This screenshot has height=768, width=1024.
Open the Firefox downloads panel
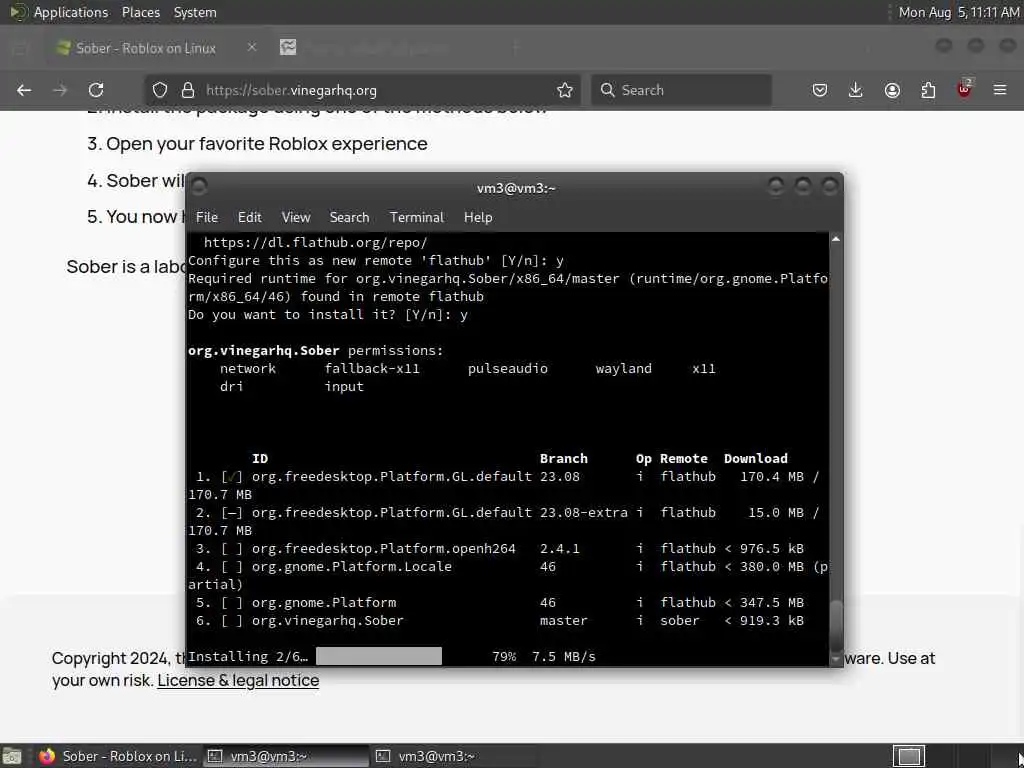[856, 90]
